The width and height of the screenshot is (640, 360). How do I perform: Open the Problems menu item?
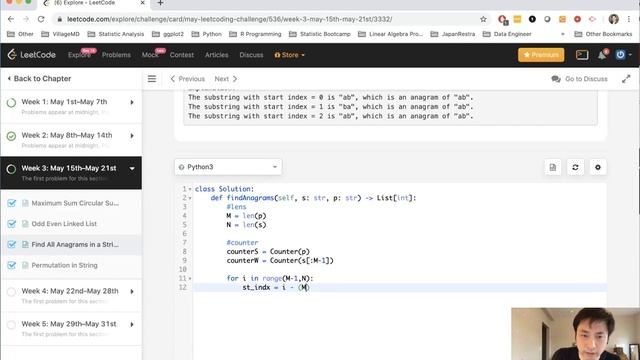click(116, 55)
